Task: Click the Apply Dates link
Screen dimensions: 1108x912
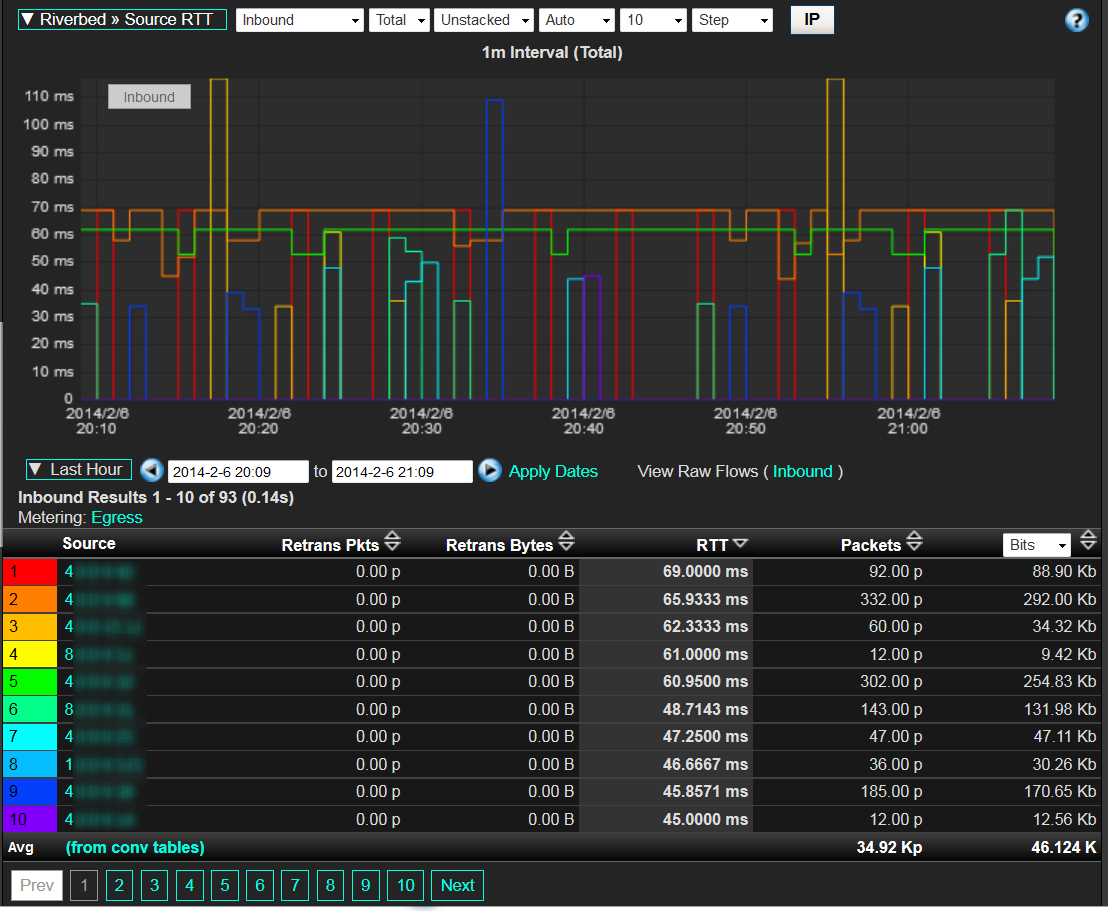Action: (553, 471)
